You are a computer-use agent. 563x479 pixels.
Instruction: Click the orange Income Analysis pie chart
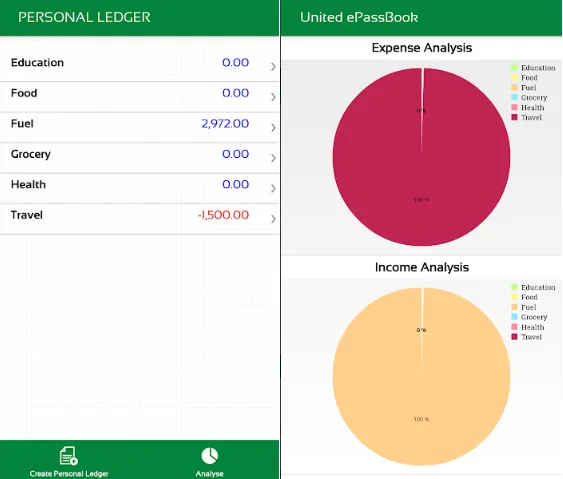(422, 376)
